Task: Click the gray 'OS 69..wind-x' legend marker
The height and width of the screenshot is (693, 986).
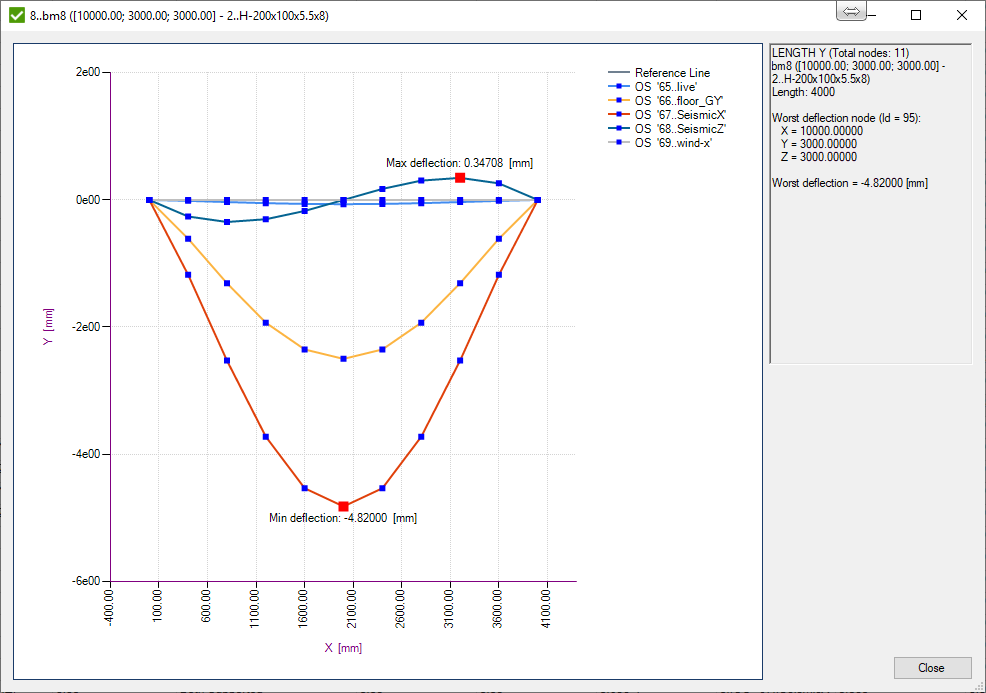Action: point(621,142)
